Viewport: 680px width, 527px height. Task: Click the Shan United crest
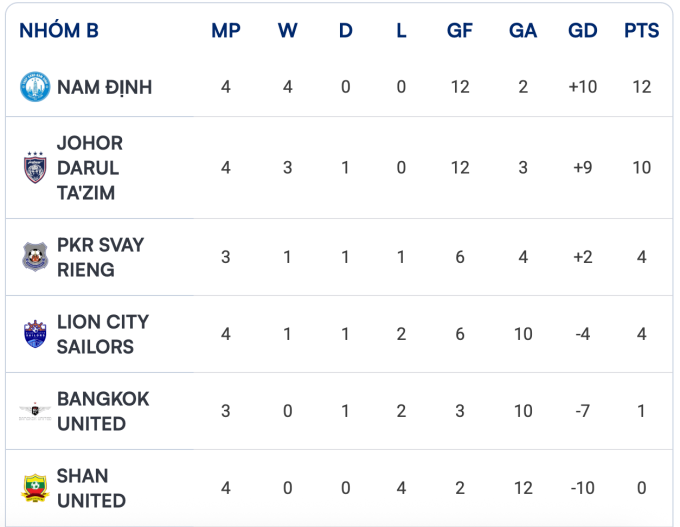click(35, 488)
